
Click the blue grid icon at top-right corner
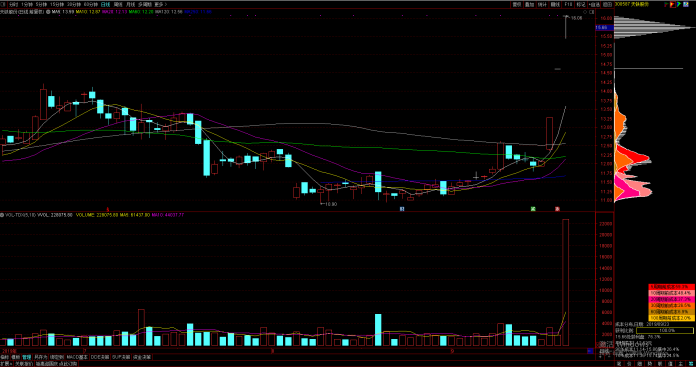point(686,4)
